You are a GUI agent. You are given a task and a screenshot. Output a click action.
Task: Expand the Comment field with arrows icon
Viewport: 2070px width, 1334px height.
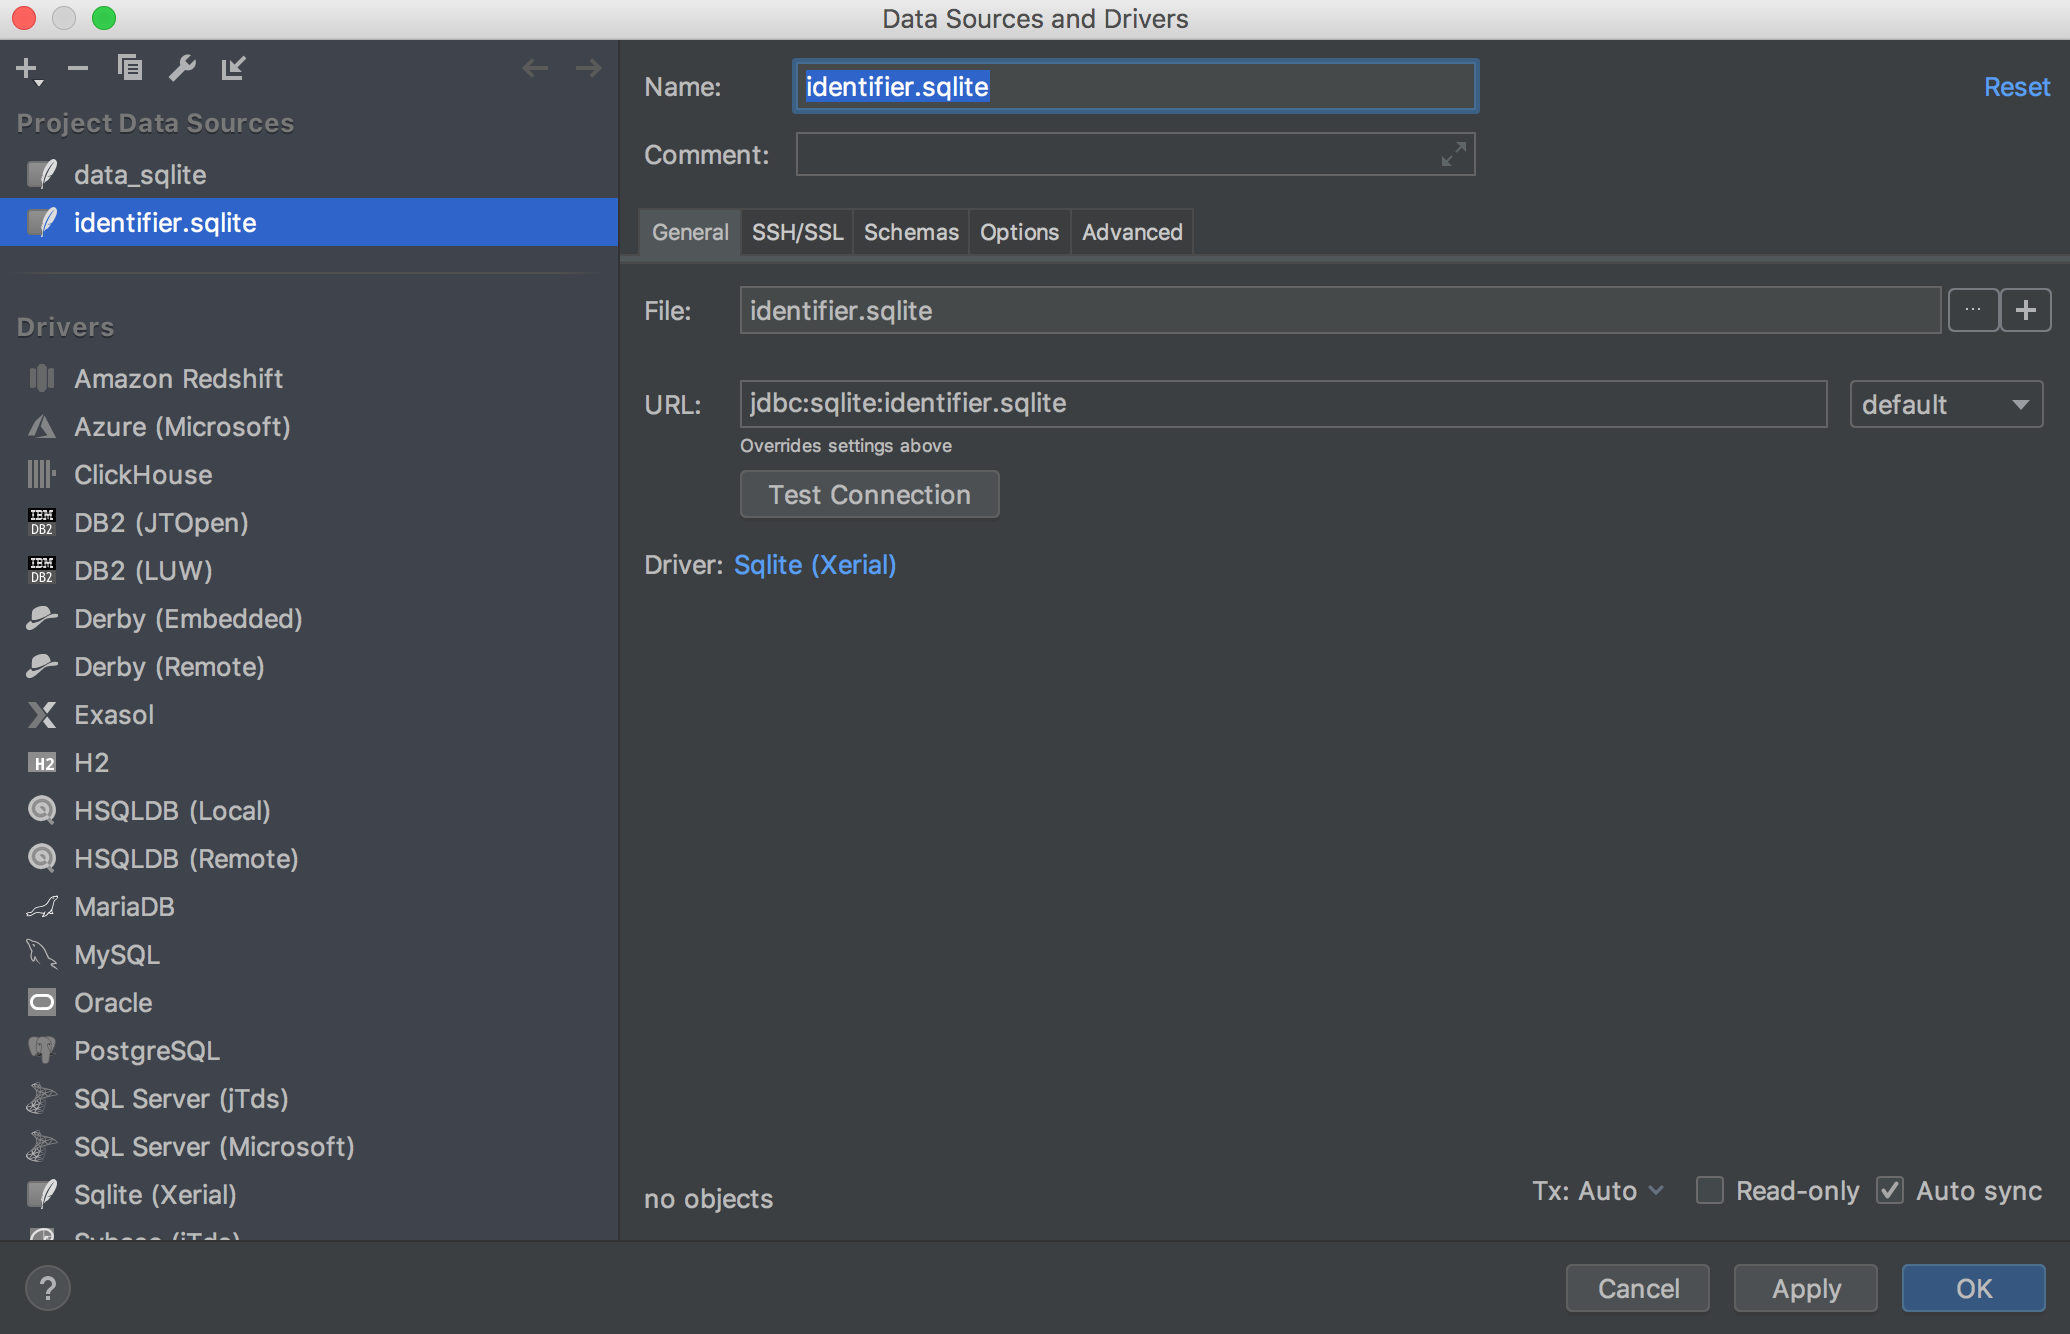point(1453,154)
